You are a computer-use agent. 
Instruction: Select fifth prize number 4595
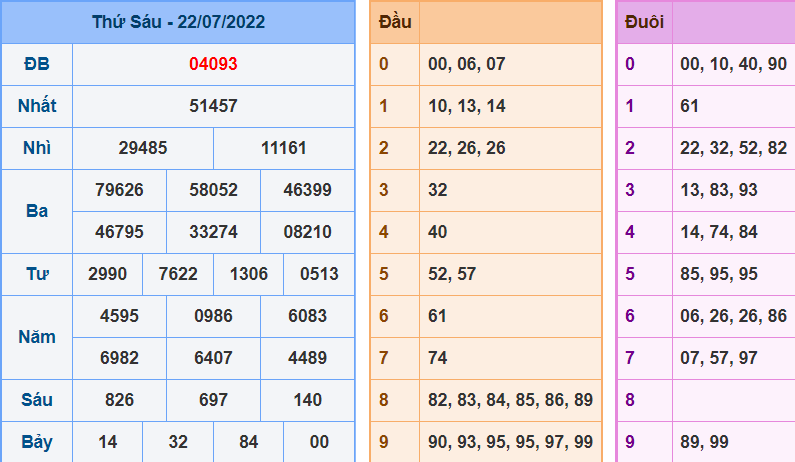pos(119,316)
